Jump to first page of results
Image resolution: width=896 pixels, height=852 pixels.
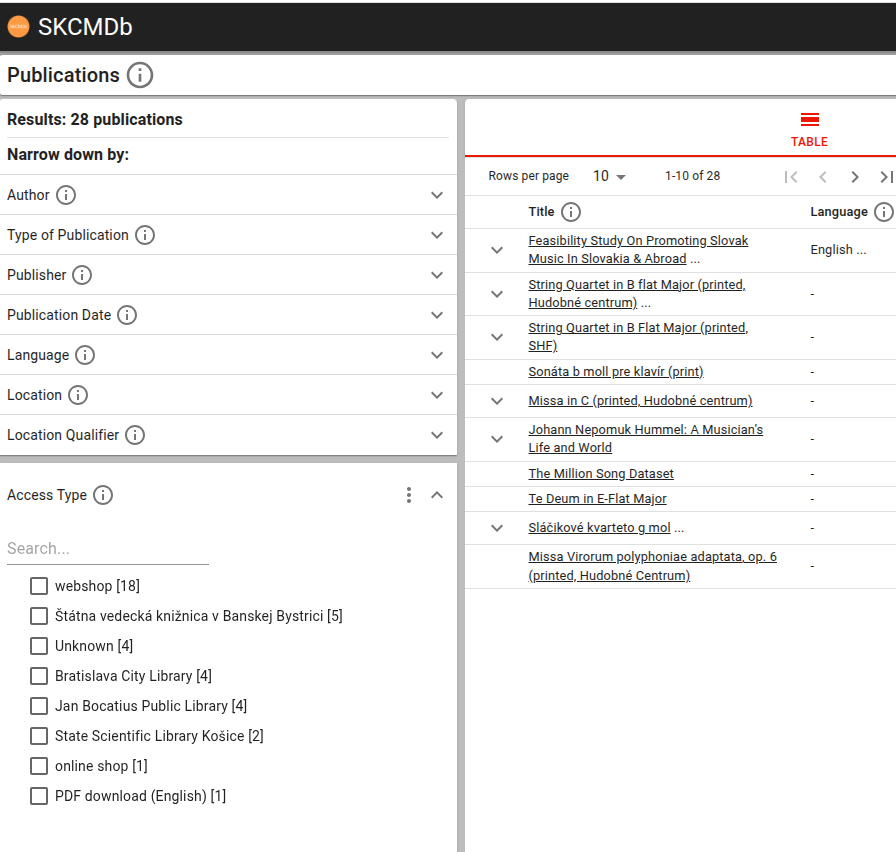coord(791,177)
